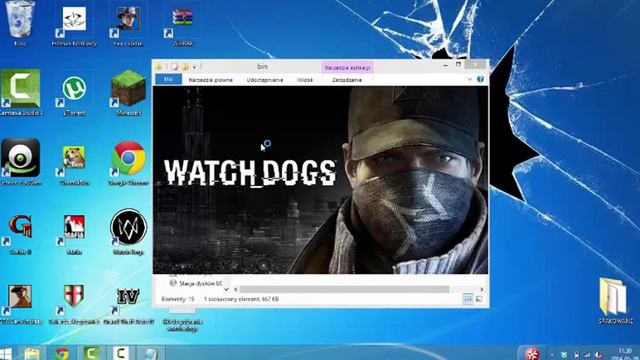Open the quick access toolbar customize arrow
Viewport: 640px width, 360px height.
pyautogui.click(x=194, y=67)
